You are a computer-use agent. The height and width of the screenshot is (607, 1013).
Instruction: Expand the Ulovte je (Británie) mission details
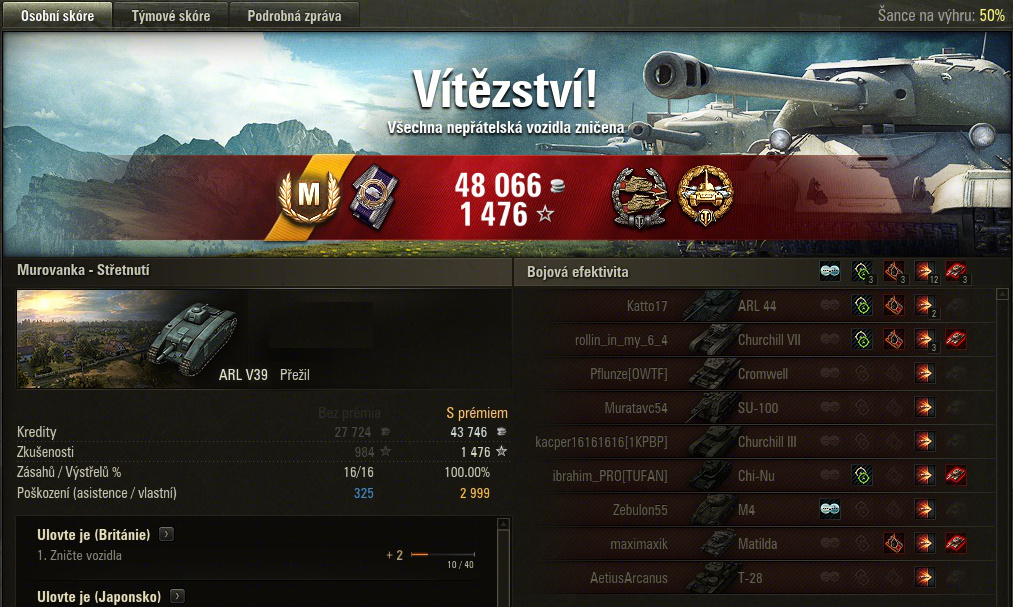tap(167, 534)
